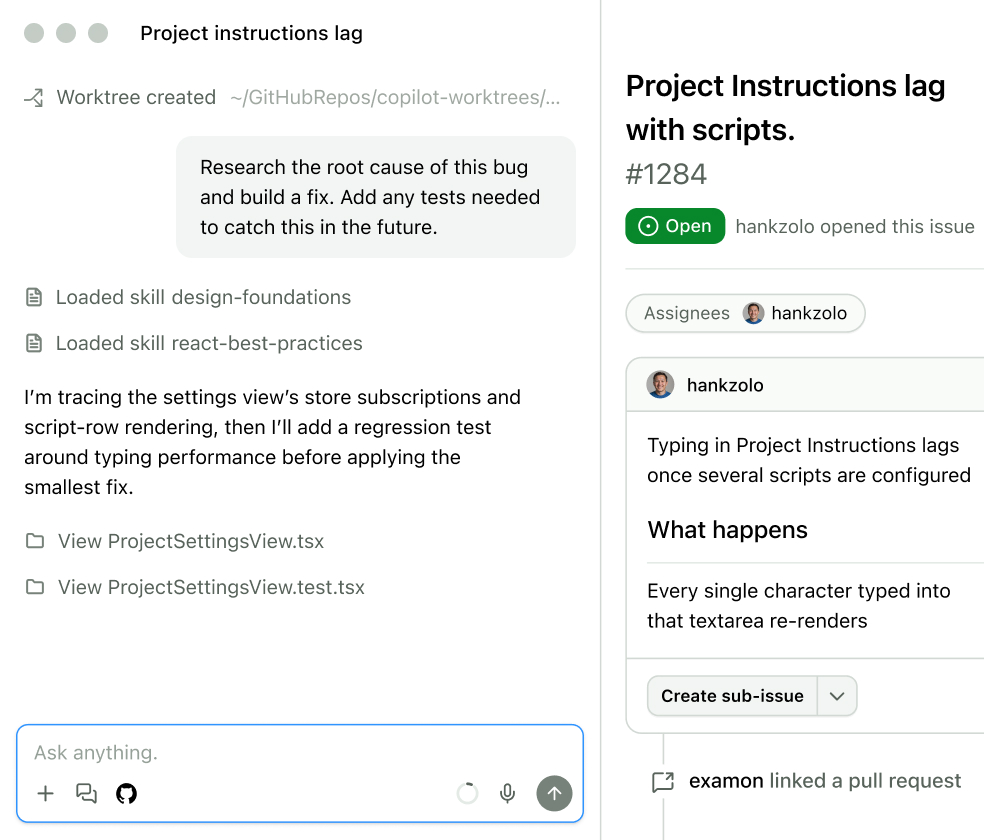The width and height of the screenshot is (984, 840).
Task: Click hankzolo avatar in Assignees pill
Action: 753,313
